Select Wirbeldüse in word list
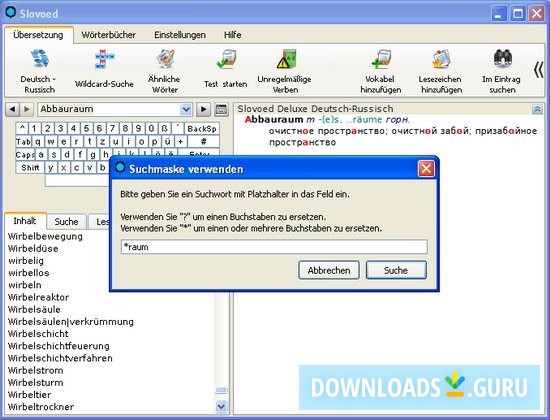The height and width of the screenshot is (420, 550). click(33, 249)
